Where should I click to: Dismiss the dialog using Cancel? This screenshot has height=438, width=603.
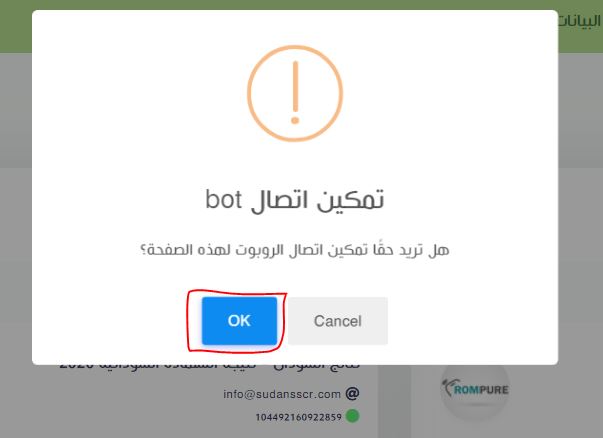(338, 321)
